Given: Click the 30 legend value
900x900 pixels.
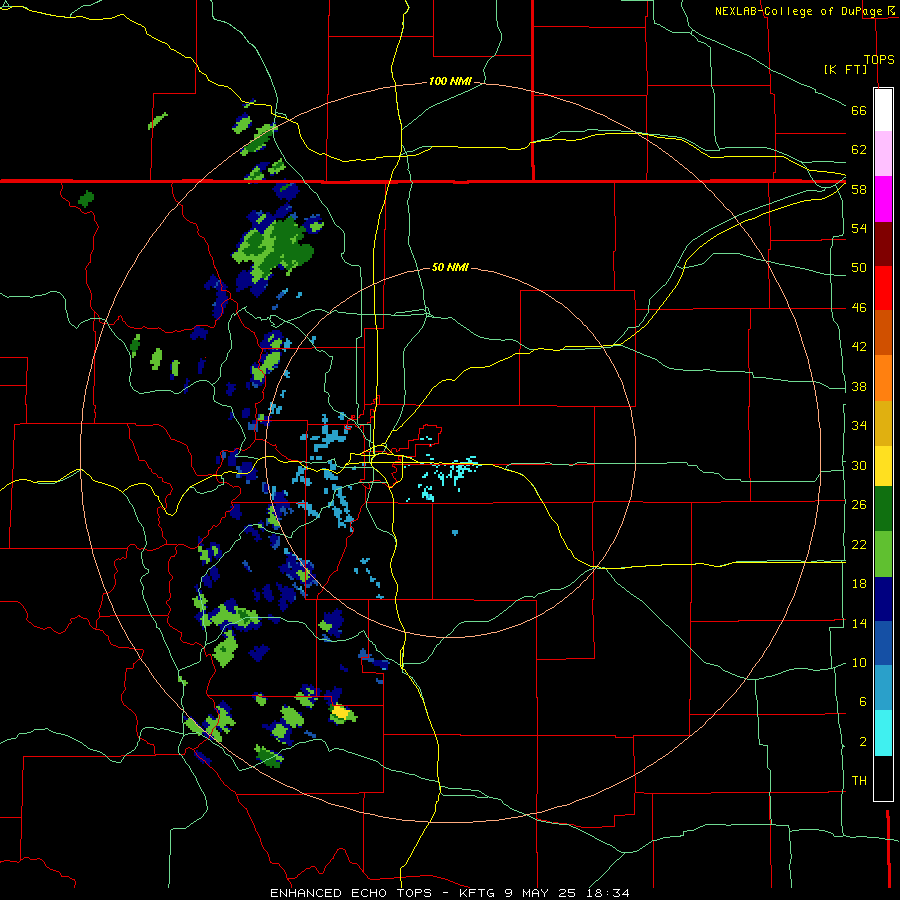Looking at the screenshot, I should (859, 465).
